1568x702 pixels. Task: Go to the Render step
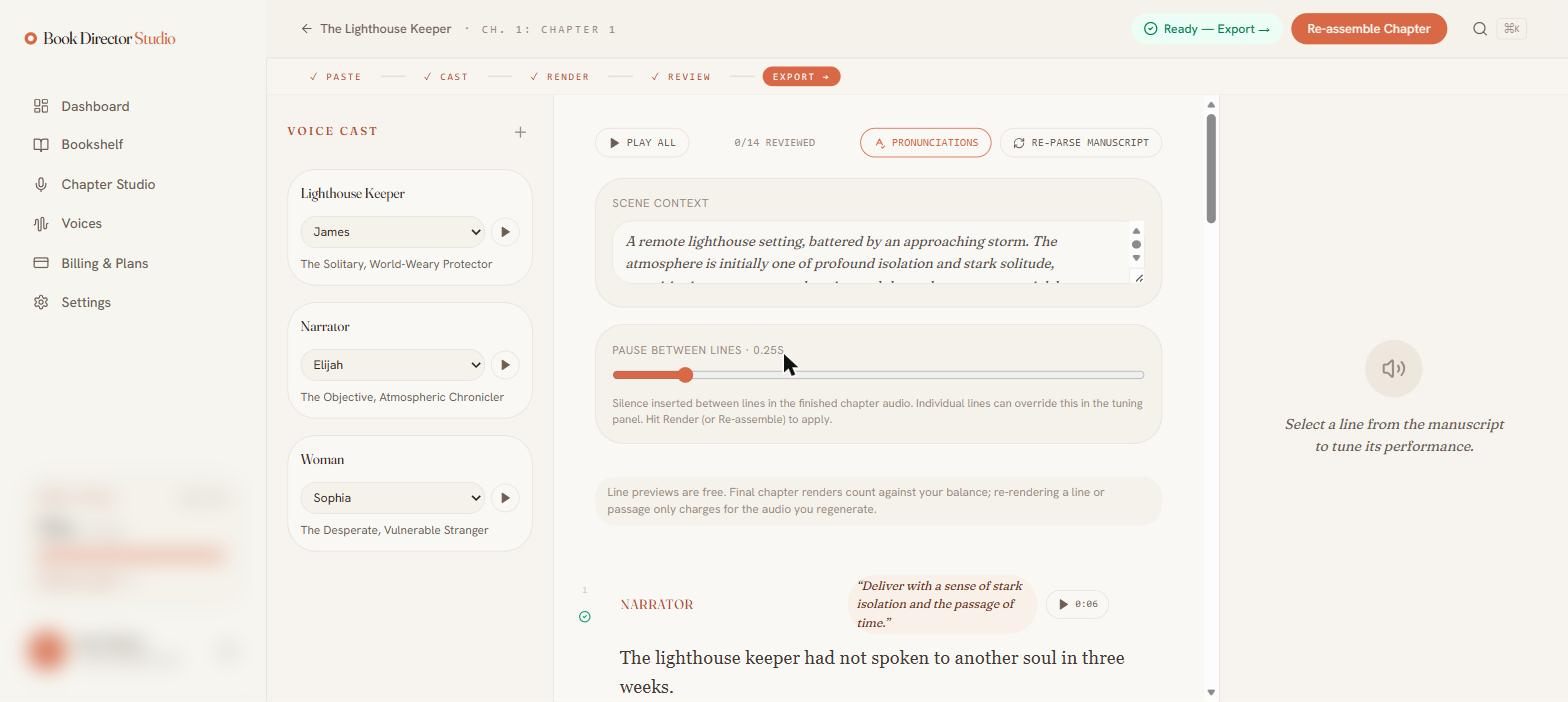560,76
